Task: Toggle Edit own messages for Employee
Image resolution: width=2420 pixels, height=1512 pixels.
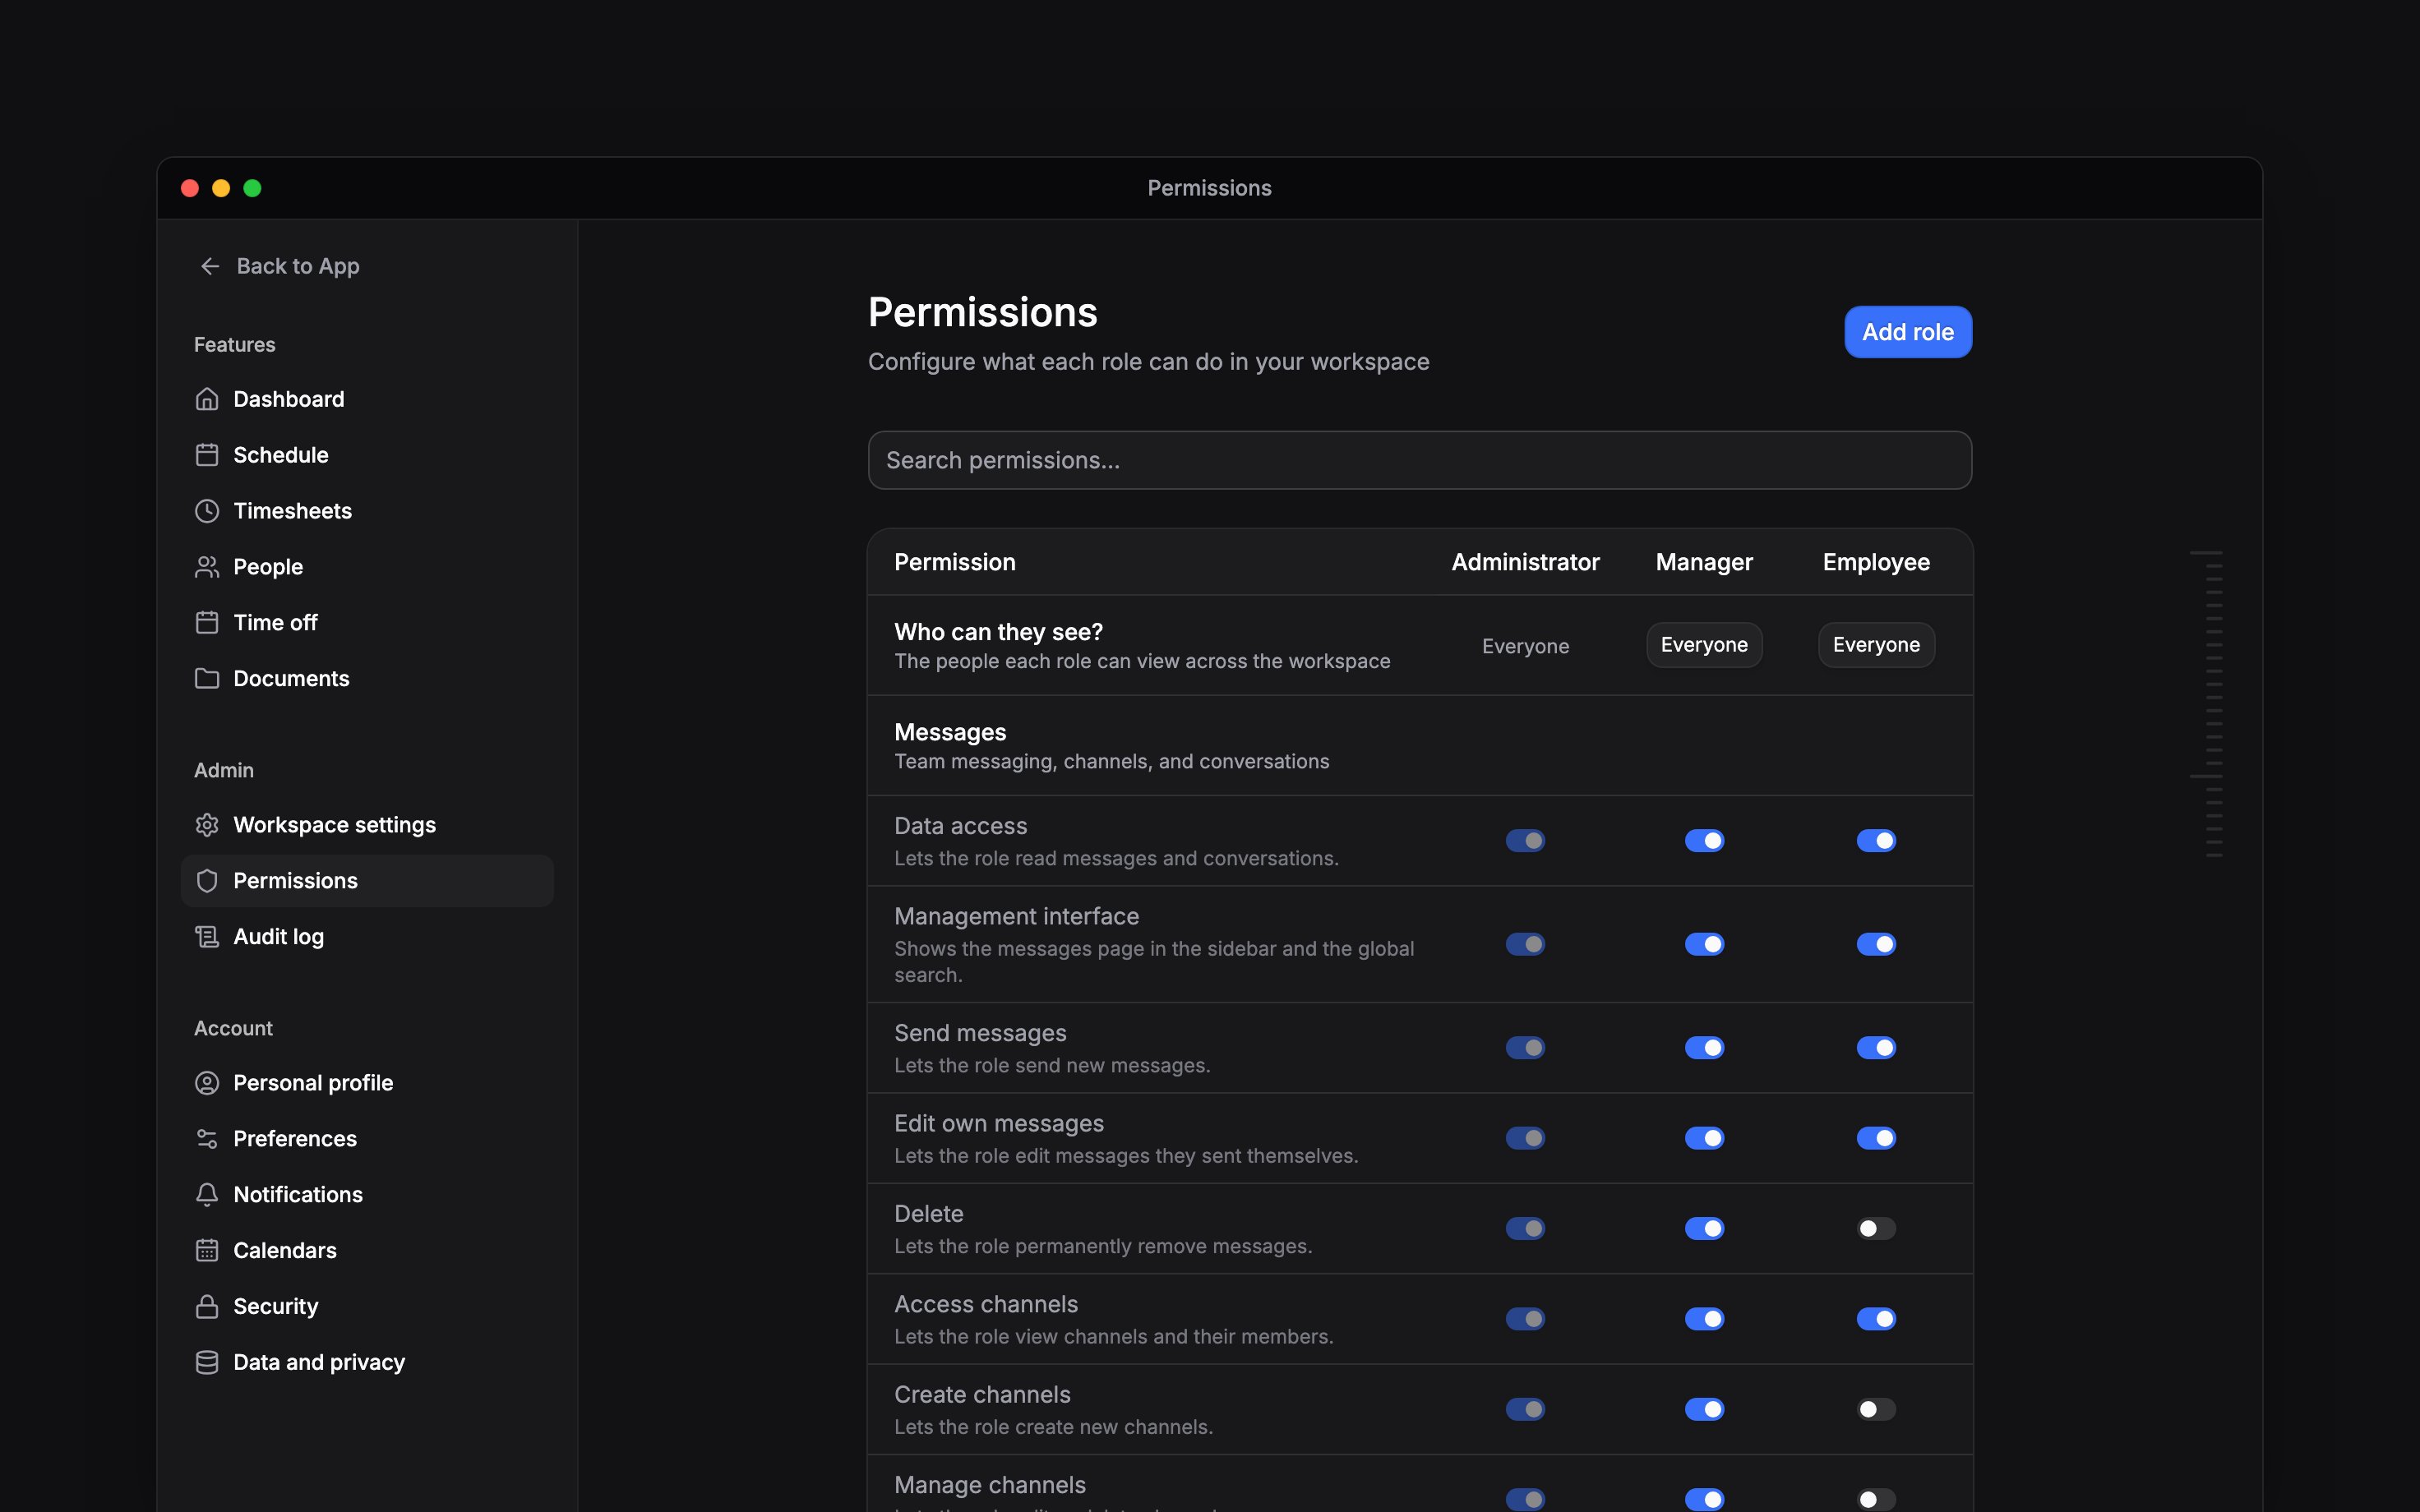Action: tap(1876, 1139)
